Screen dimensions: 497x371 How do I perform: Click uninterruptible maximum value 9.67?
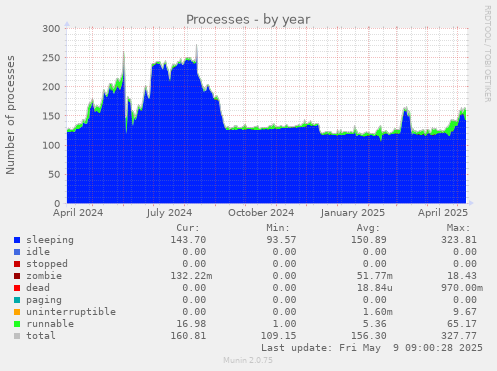pyautogui.click(x=465, y=312)
